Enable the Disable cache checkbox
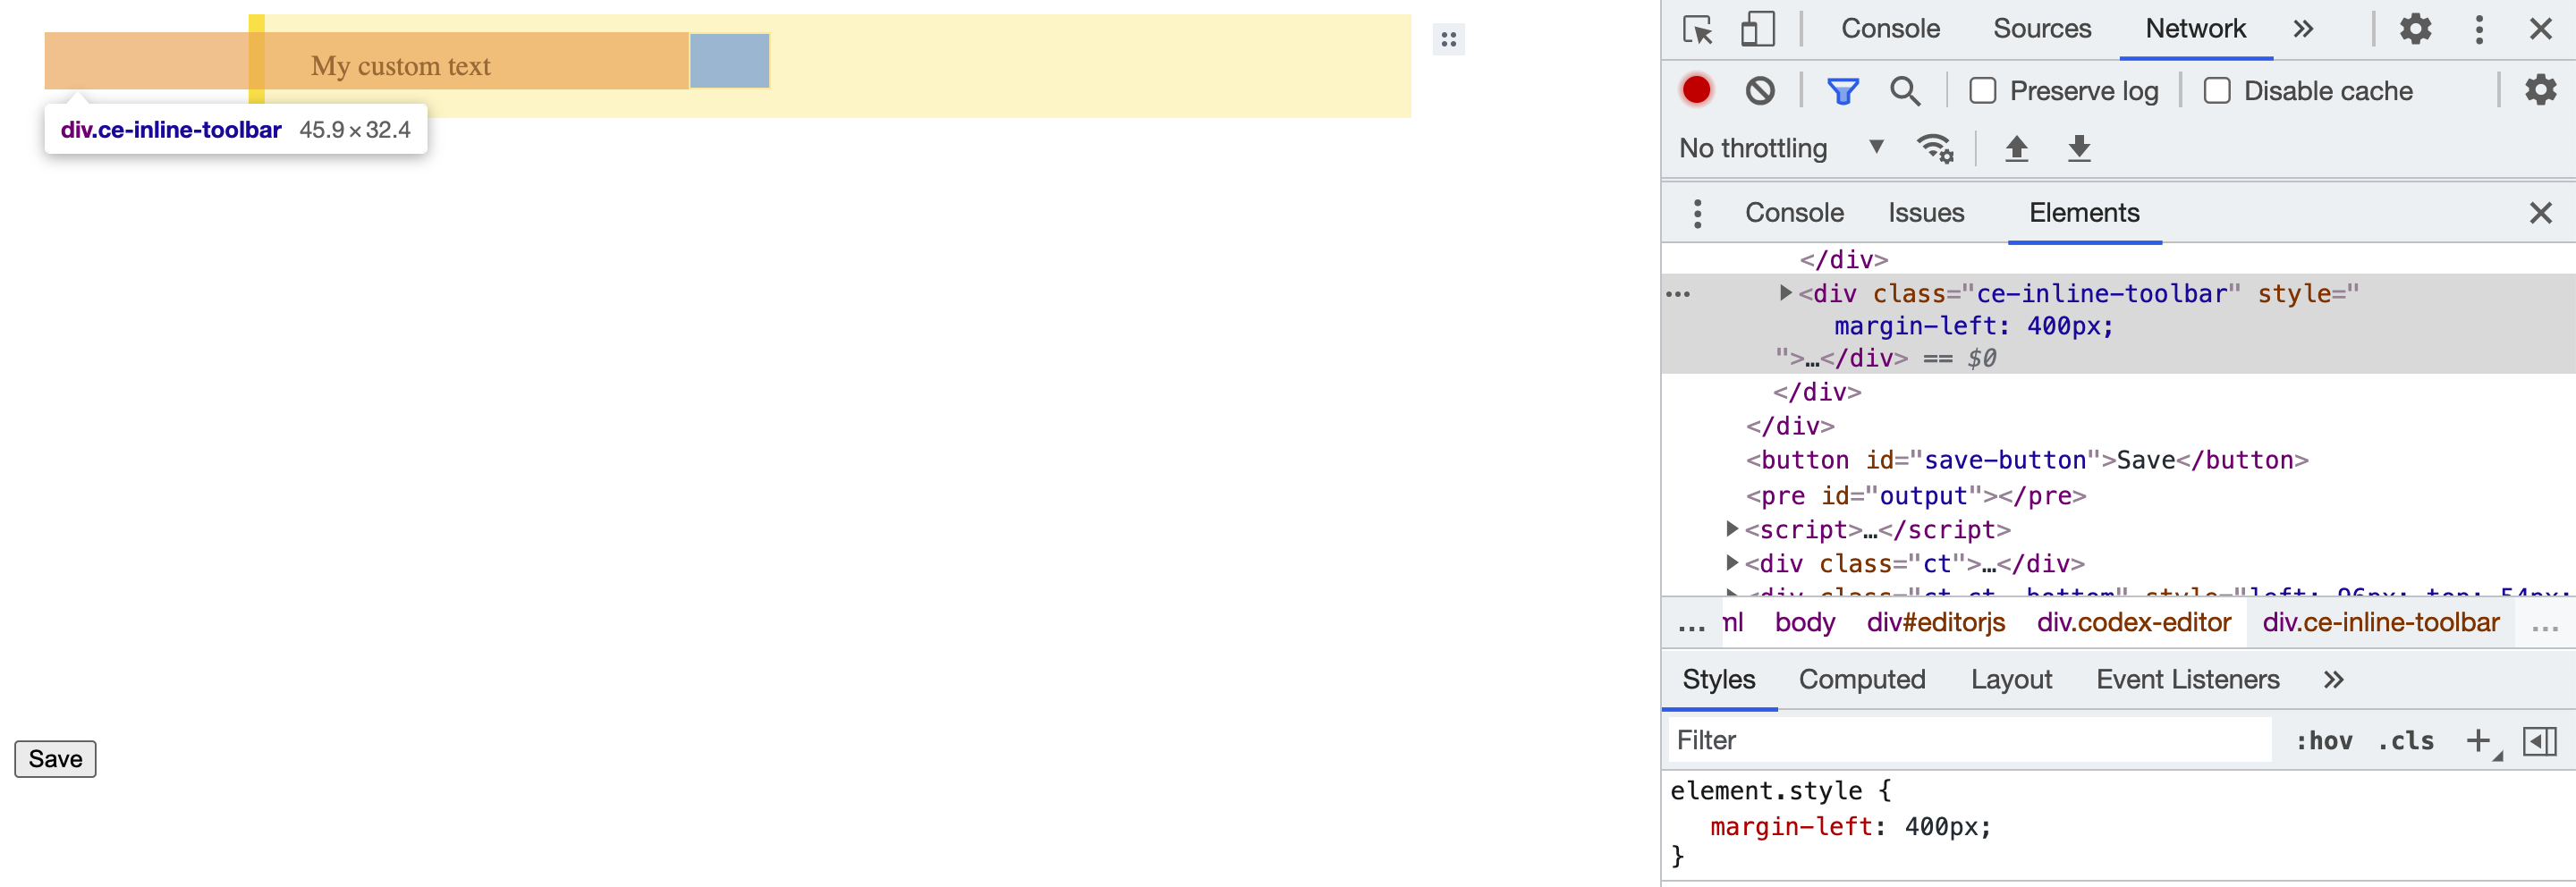This screenshot has width=2576, height=887. point(2219,90)
